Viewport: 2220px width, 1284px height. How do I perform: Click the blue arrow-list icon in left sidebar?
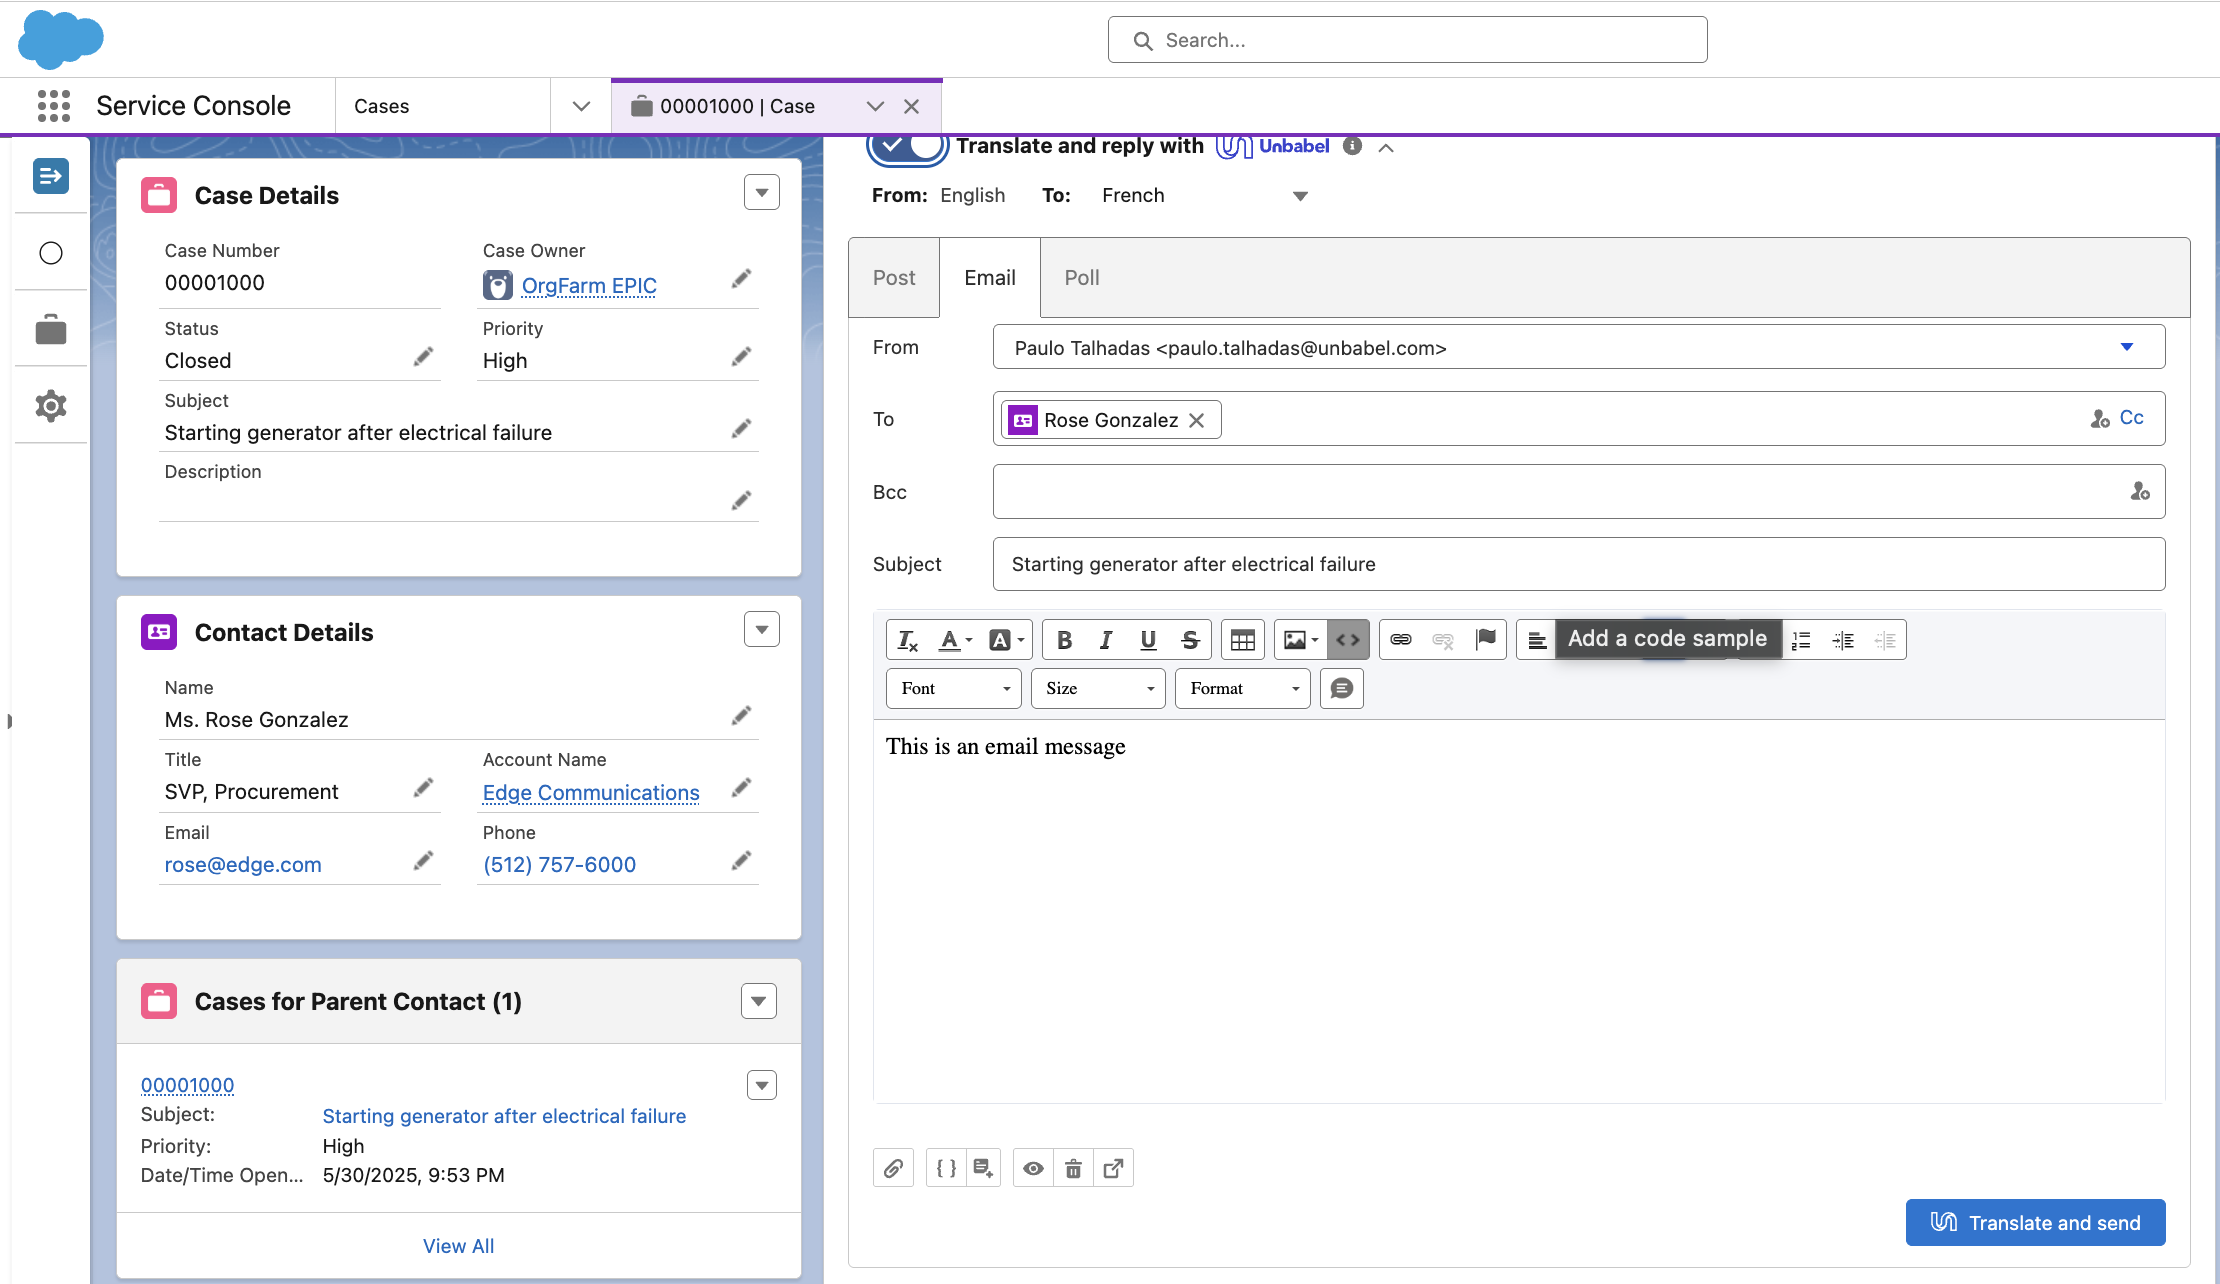click(51, 176)
